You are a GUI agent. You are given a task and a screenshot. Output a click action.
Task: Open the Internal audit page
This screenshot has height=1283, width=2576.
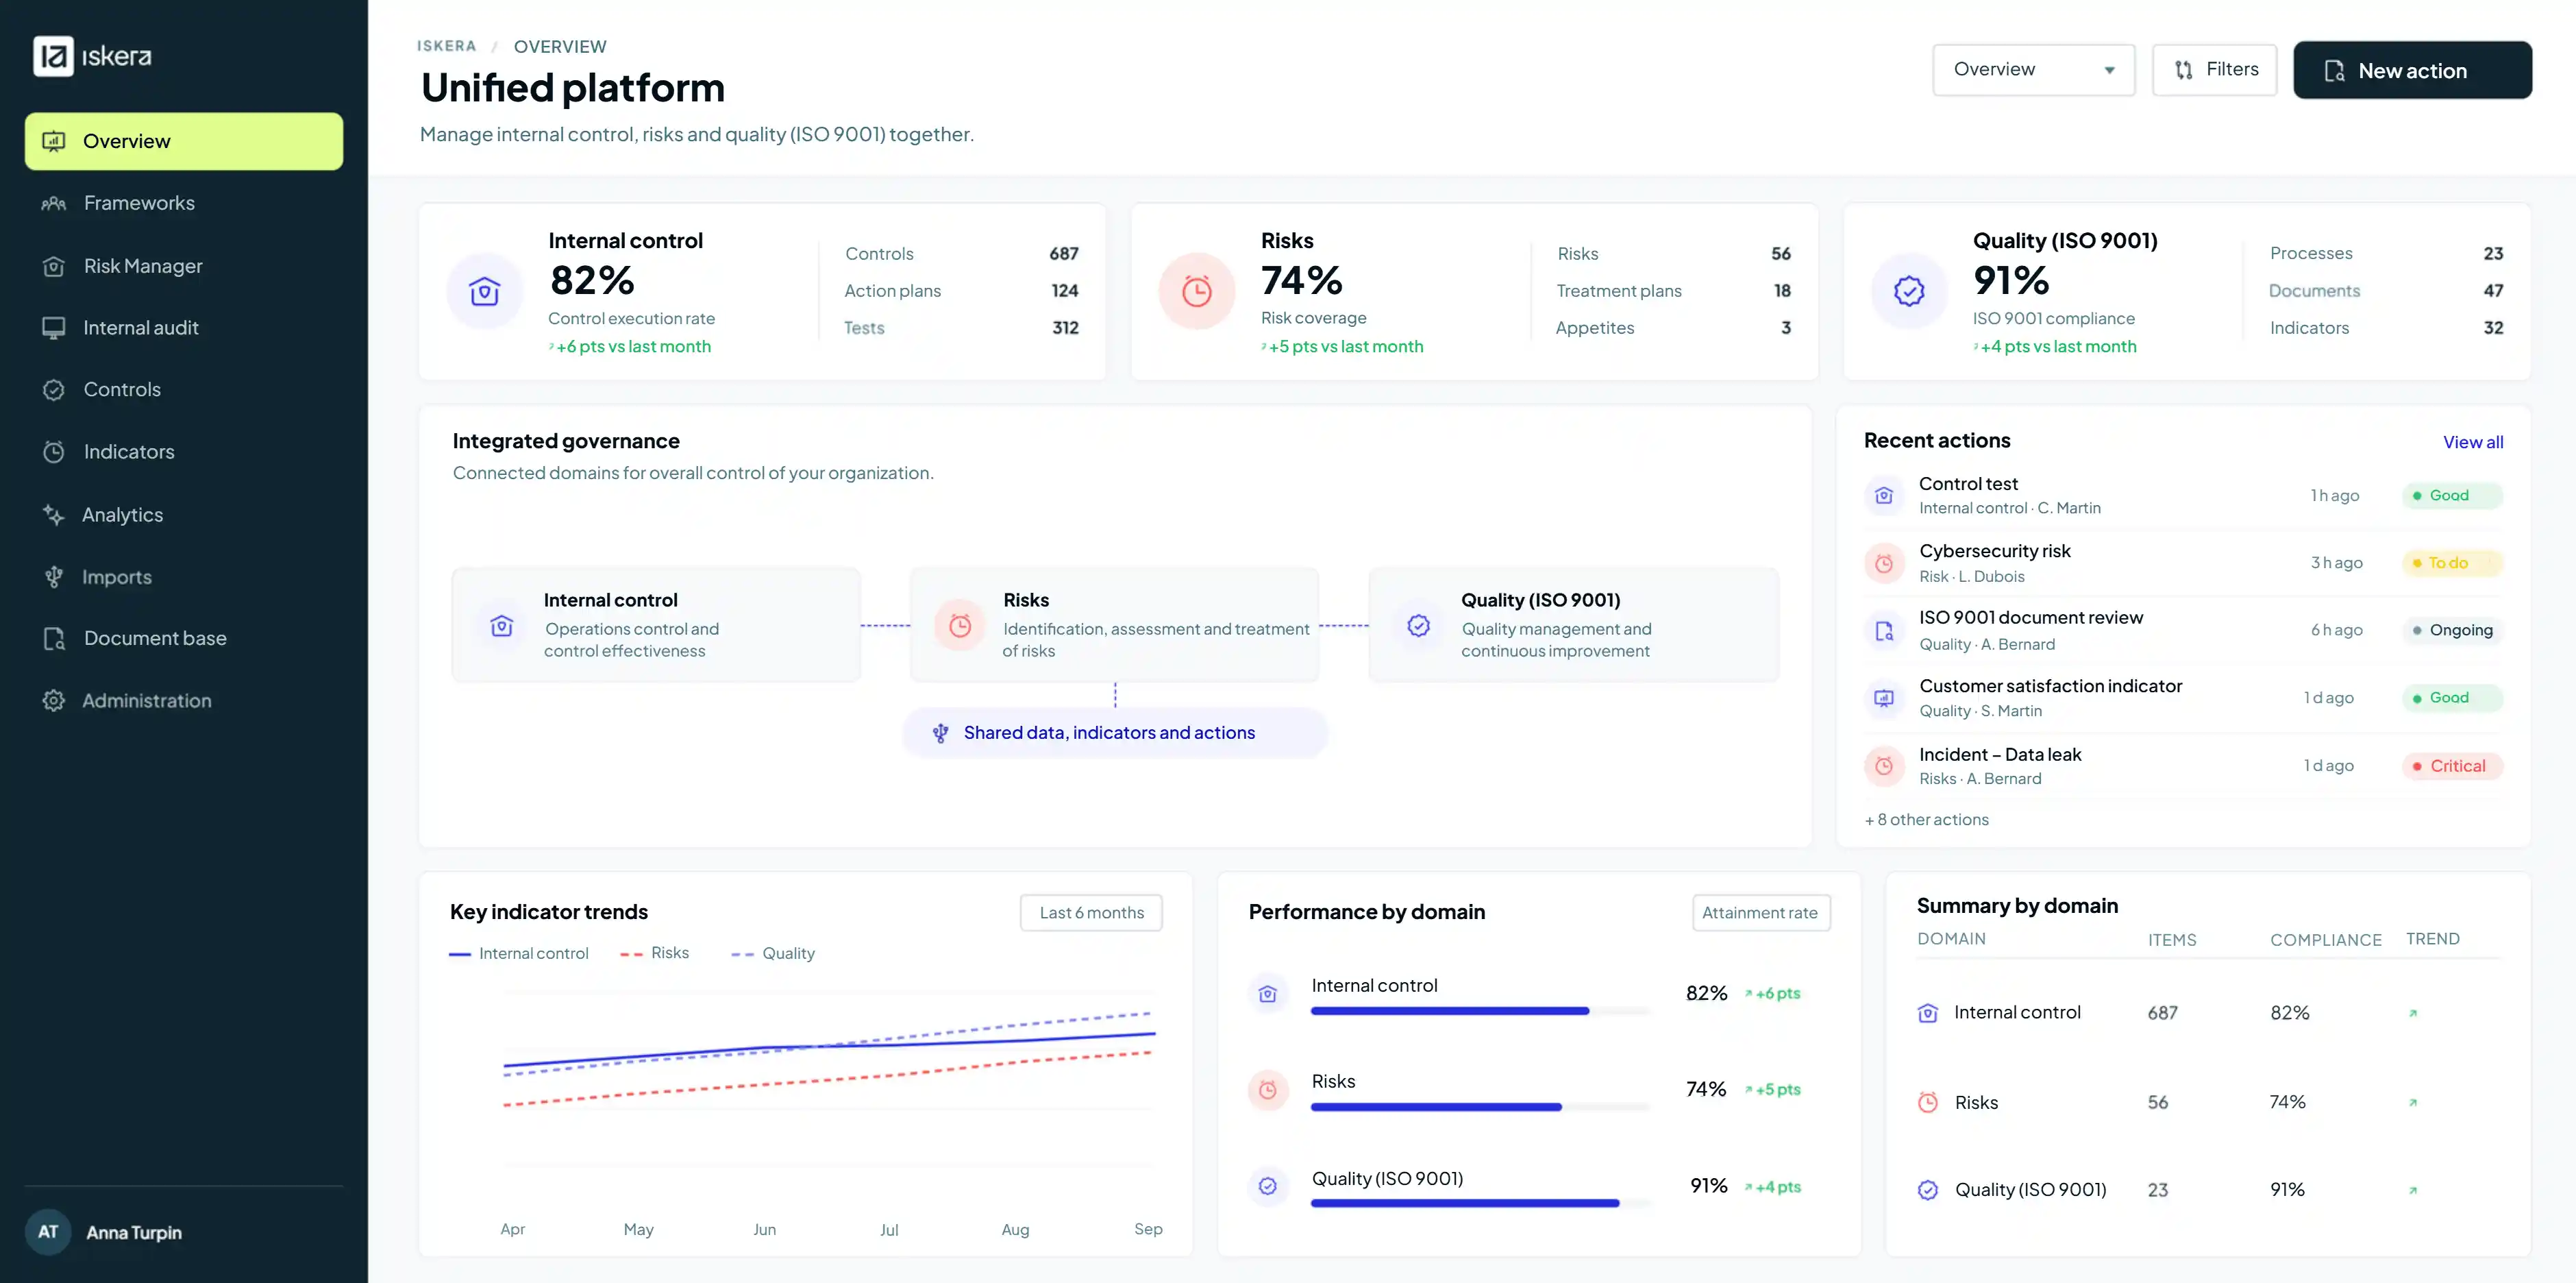(184, 328)
